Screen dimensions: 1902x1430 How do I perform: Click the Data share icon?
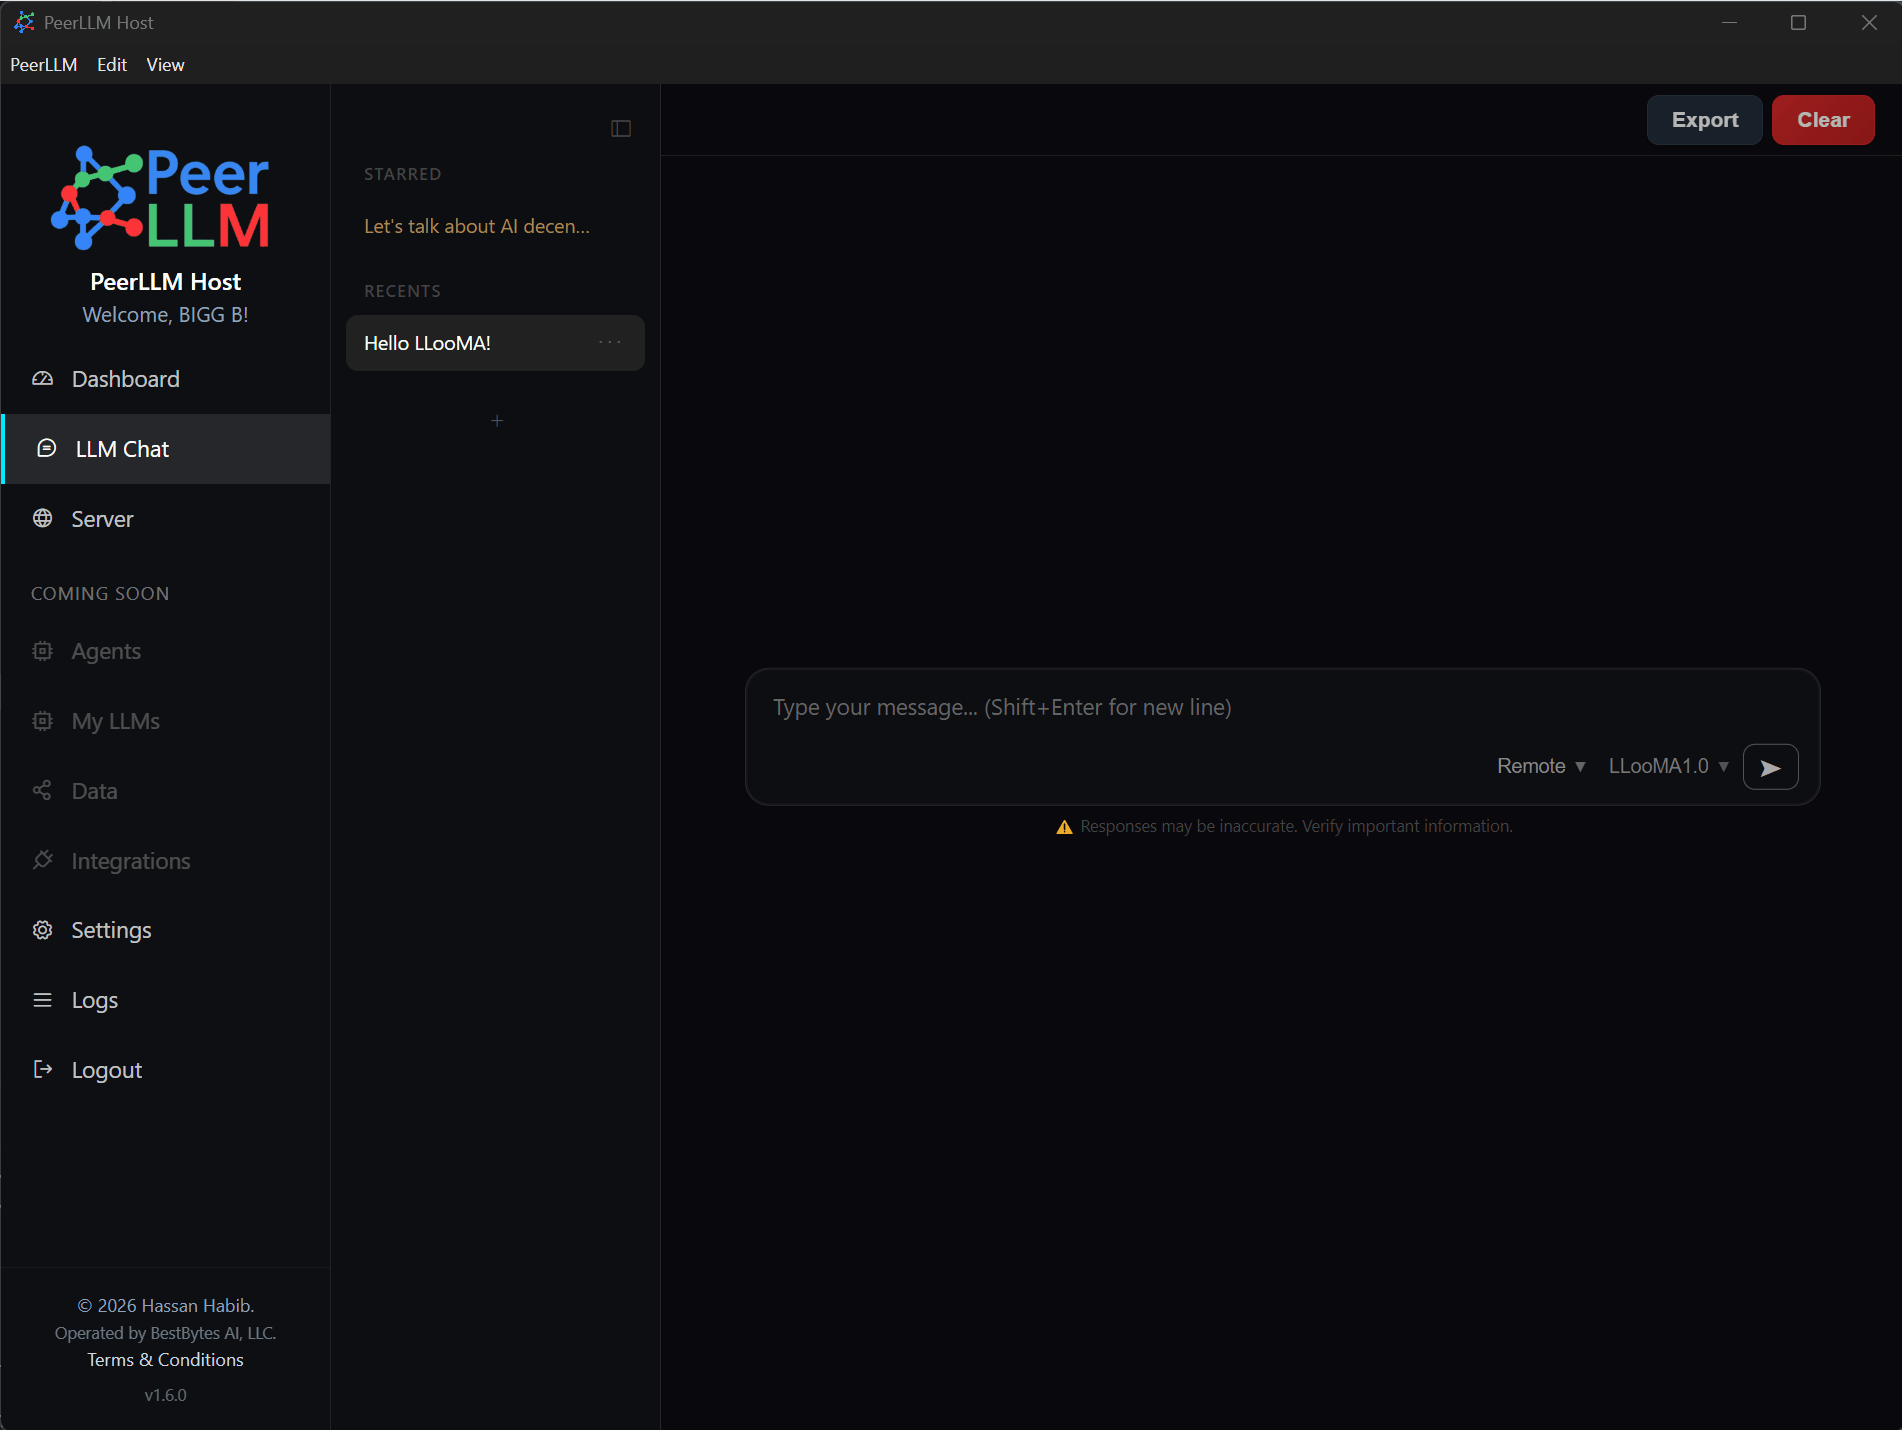point(42,790)
